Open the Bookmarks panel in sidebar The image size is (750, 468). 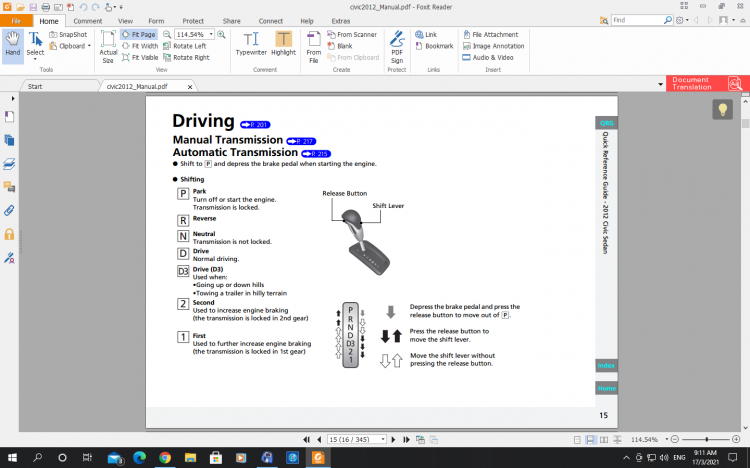[9, 117]
